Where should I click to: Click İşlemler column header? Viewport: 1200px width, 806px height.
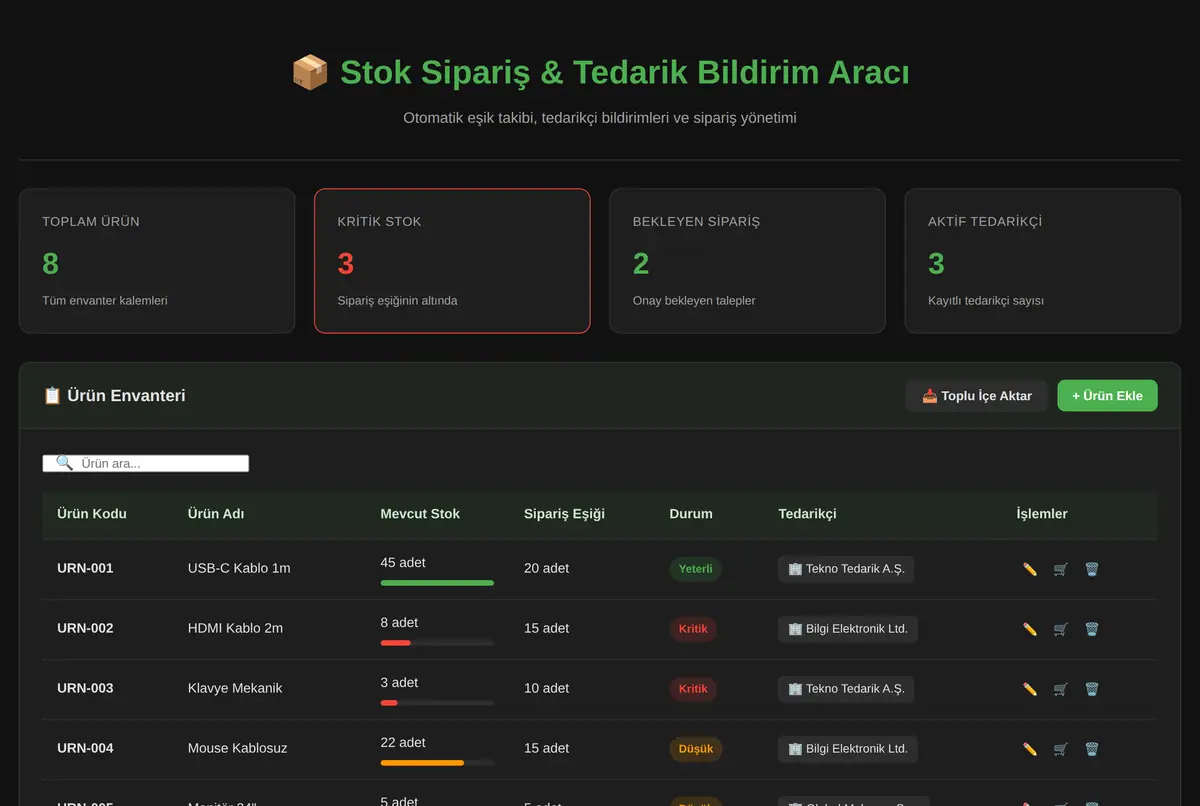[1042, 514]
